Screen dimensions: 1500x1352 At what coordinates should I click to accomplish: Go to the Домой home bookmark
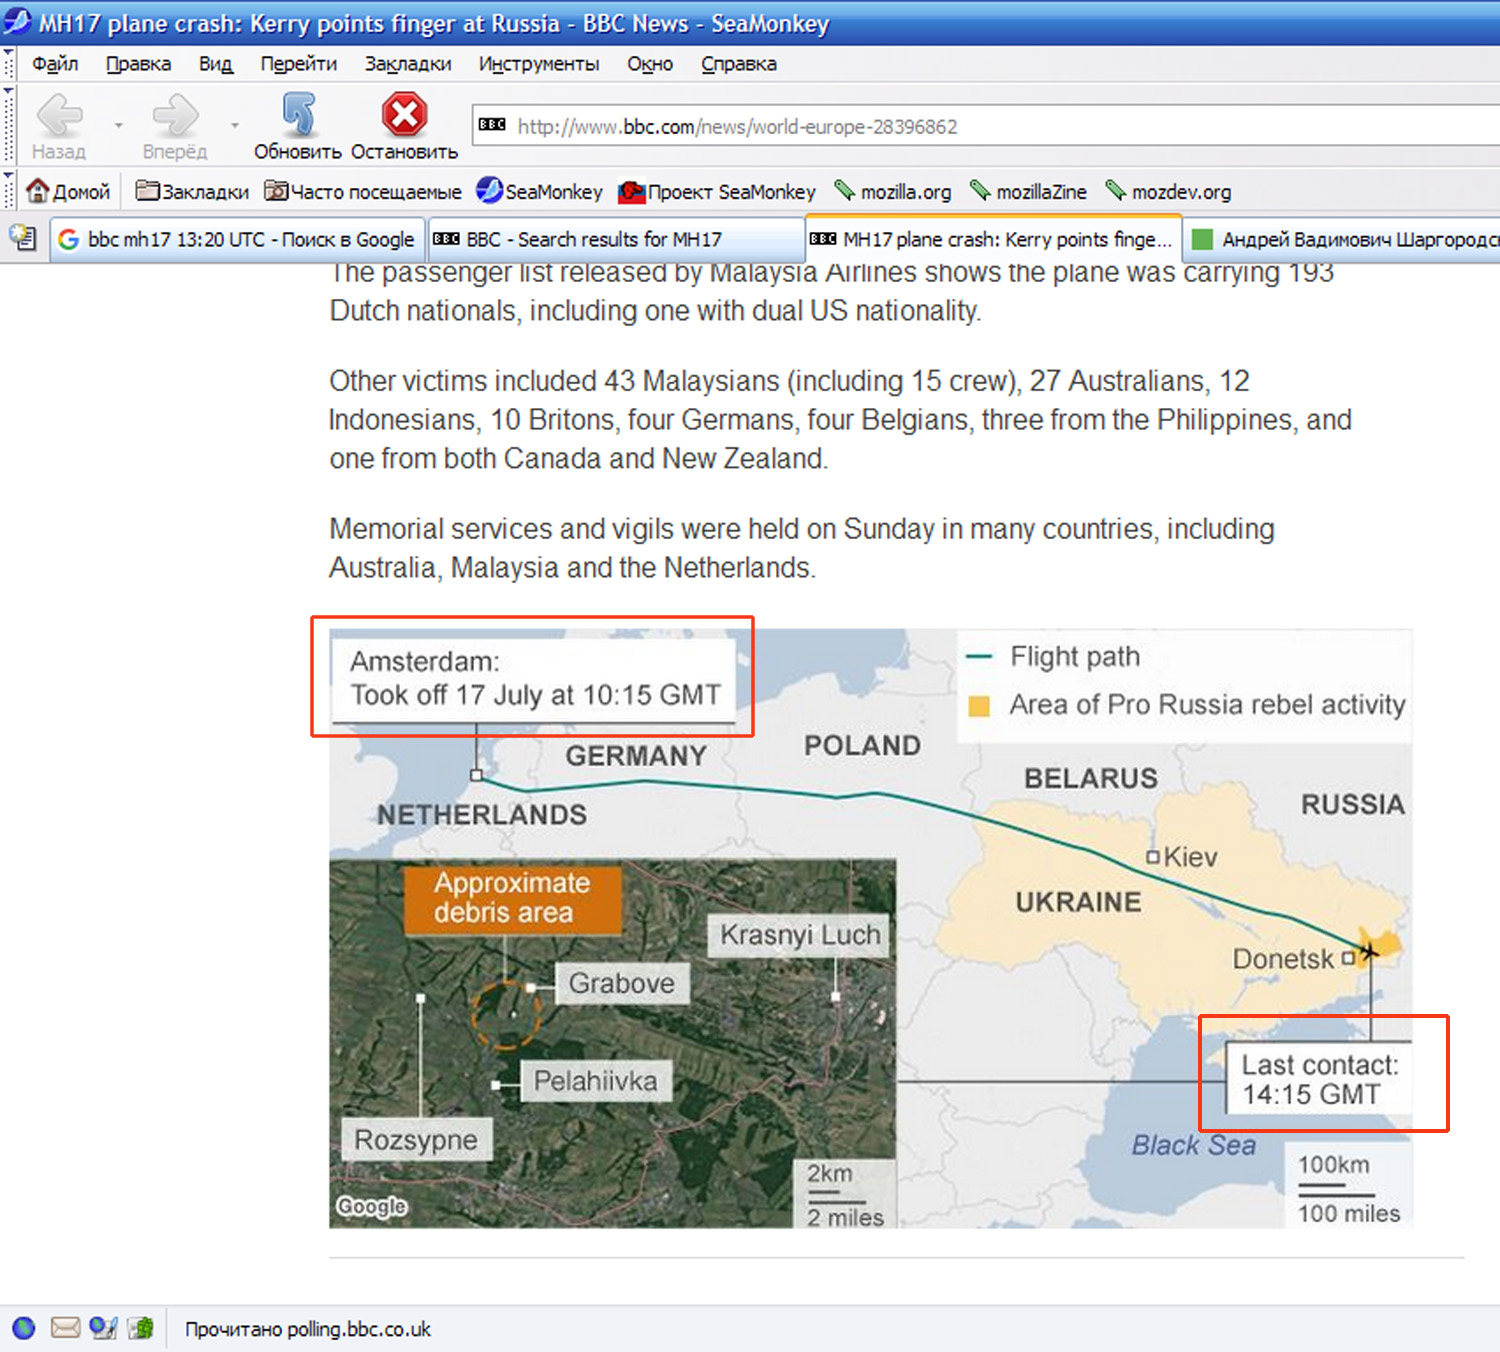coord(68,191)
